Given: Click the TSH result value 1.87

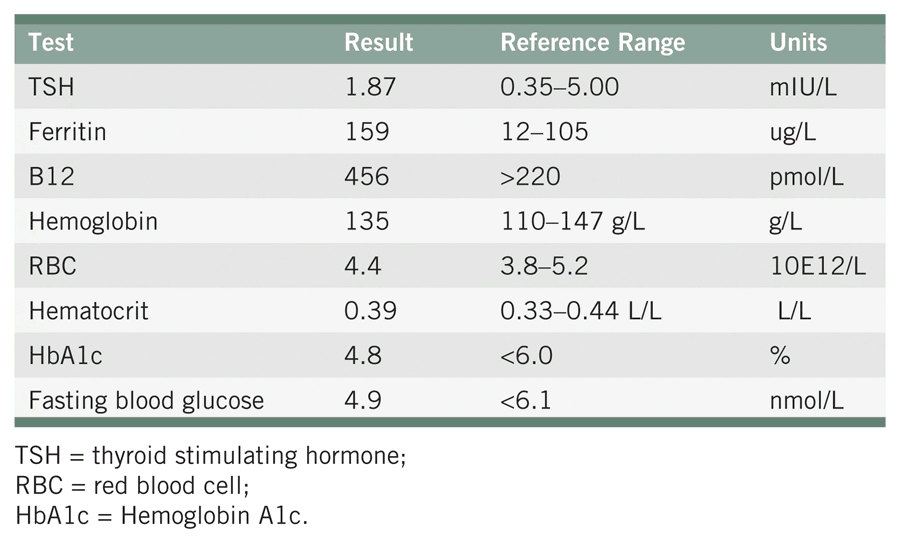Looking at the screenshot, I should tap(370, 87).
